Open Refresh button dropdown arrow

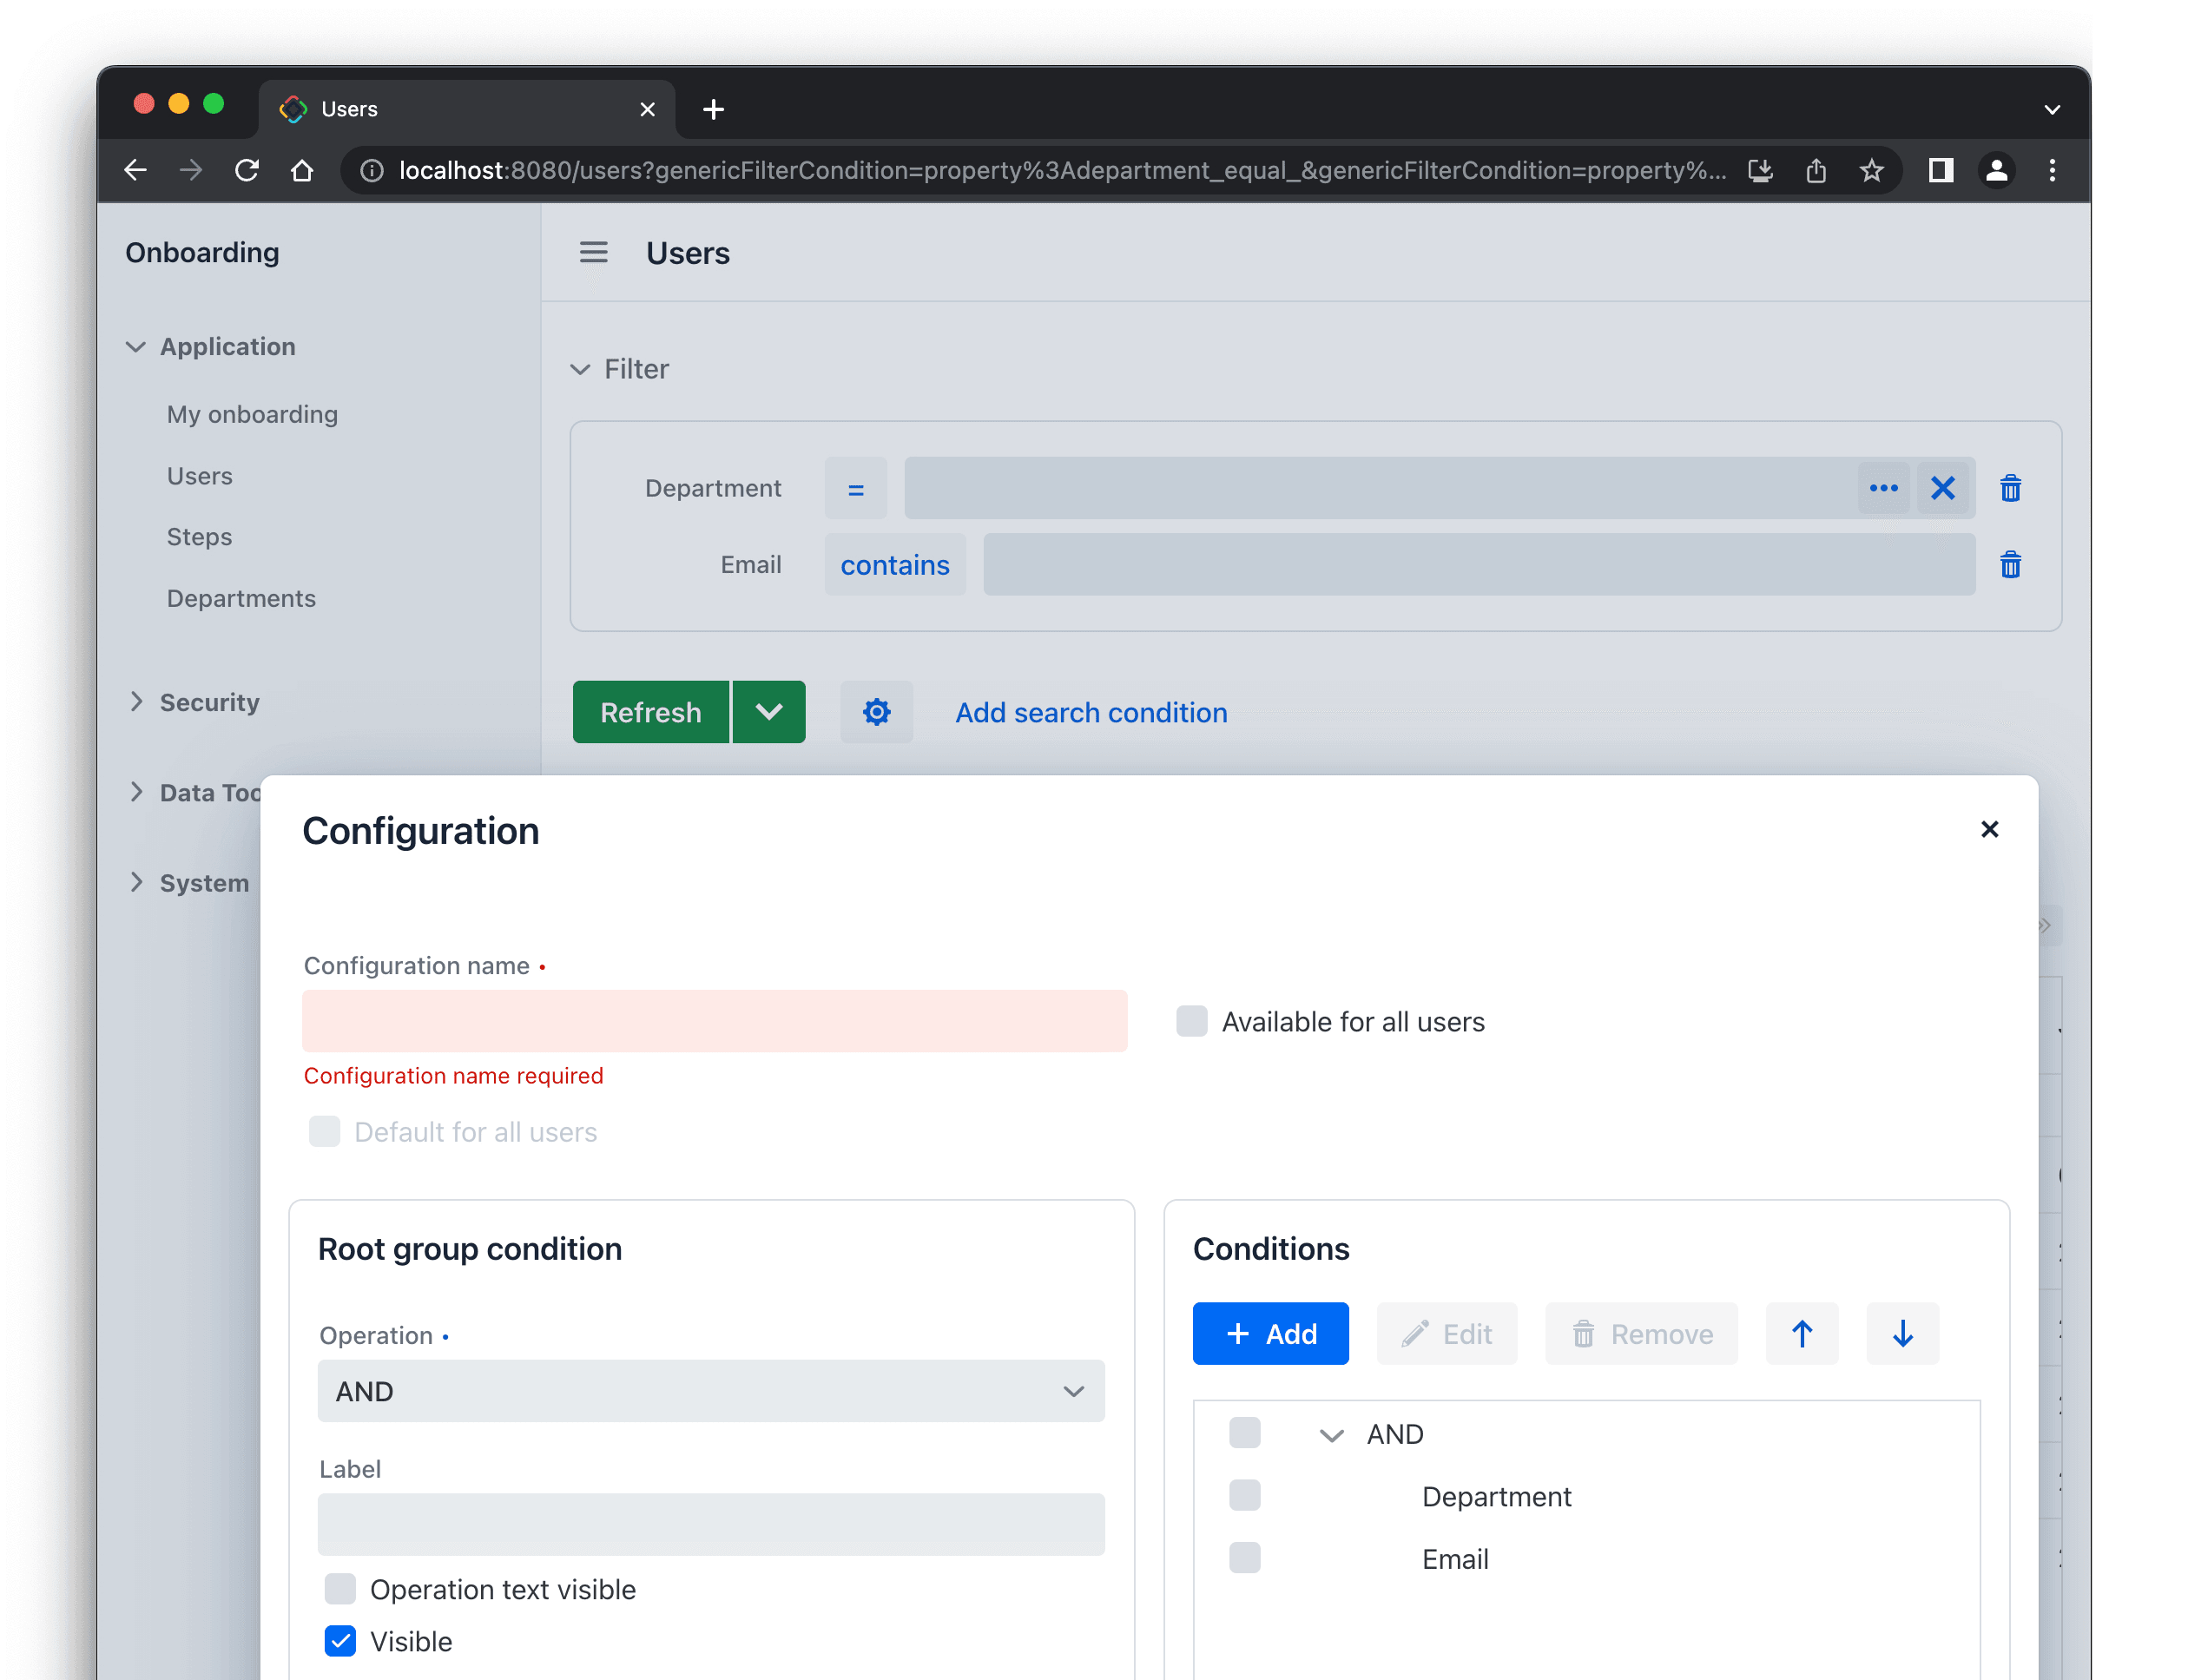coord(768,712)
